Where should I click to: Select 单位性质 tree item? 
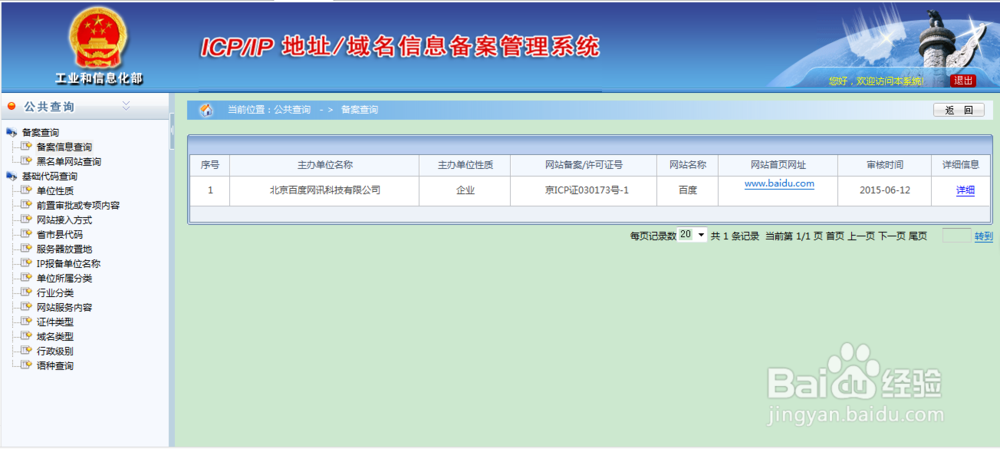point(55,191)
